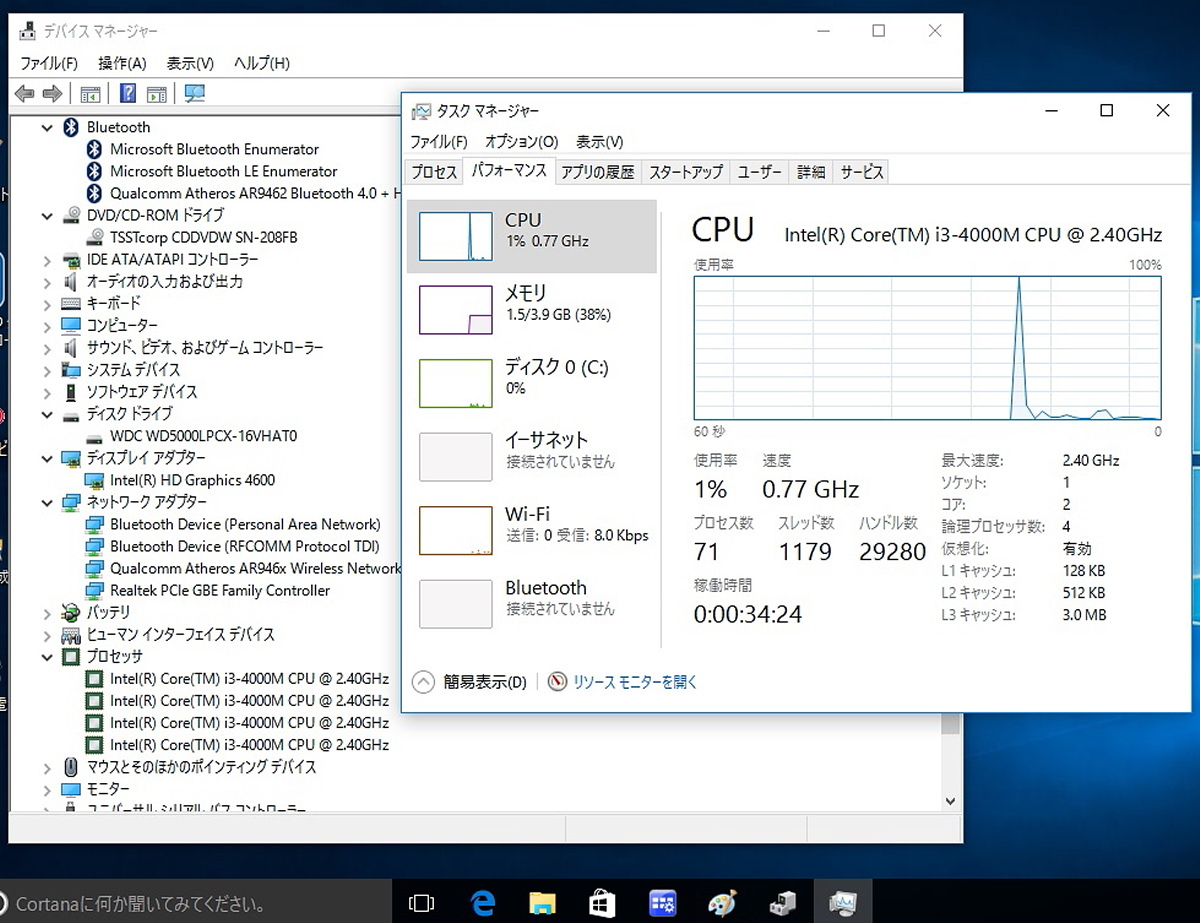Click the show-hidden-devices properties toolbar icon
The height and width of the screenshot is (923, 1200).
pyautogui.click(x=156, y=94)
